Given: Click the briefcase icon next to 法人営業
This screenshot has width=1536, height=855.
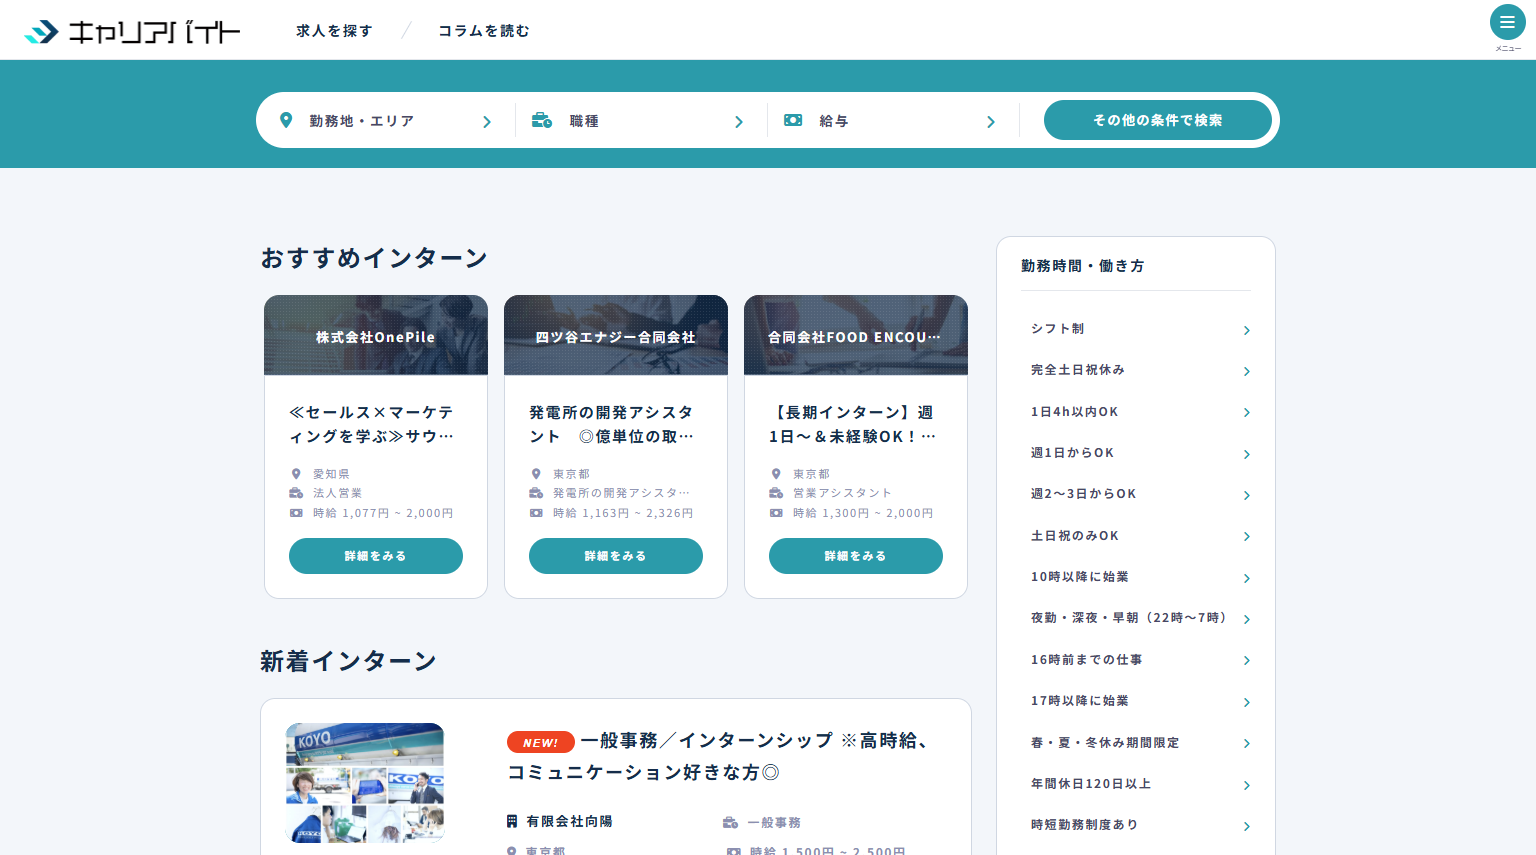Looking at the screenshot, I should (296, 493).
